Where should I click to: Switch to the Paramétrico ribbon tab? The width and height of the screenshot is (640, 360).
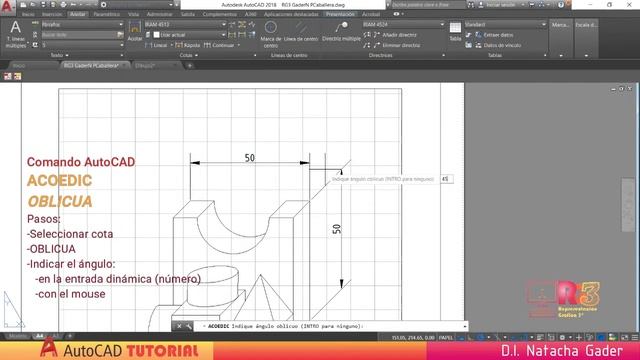(107, 14)
